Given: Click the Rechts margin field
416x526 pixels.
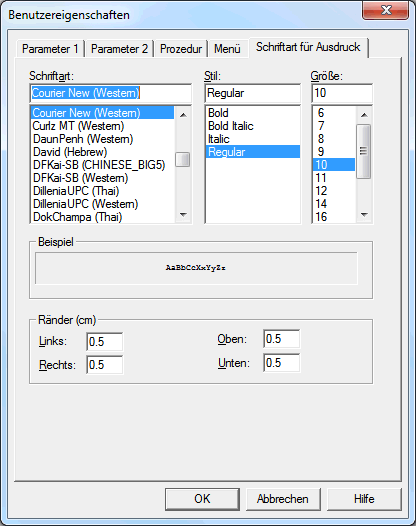Looking at the screenshot, I should point(105,365).
